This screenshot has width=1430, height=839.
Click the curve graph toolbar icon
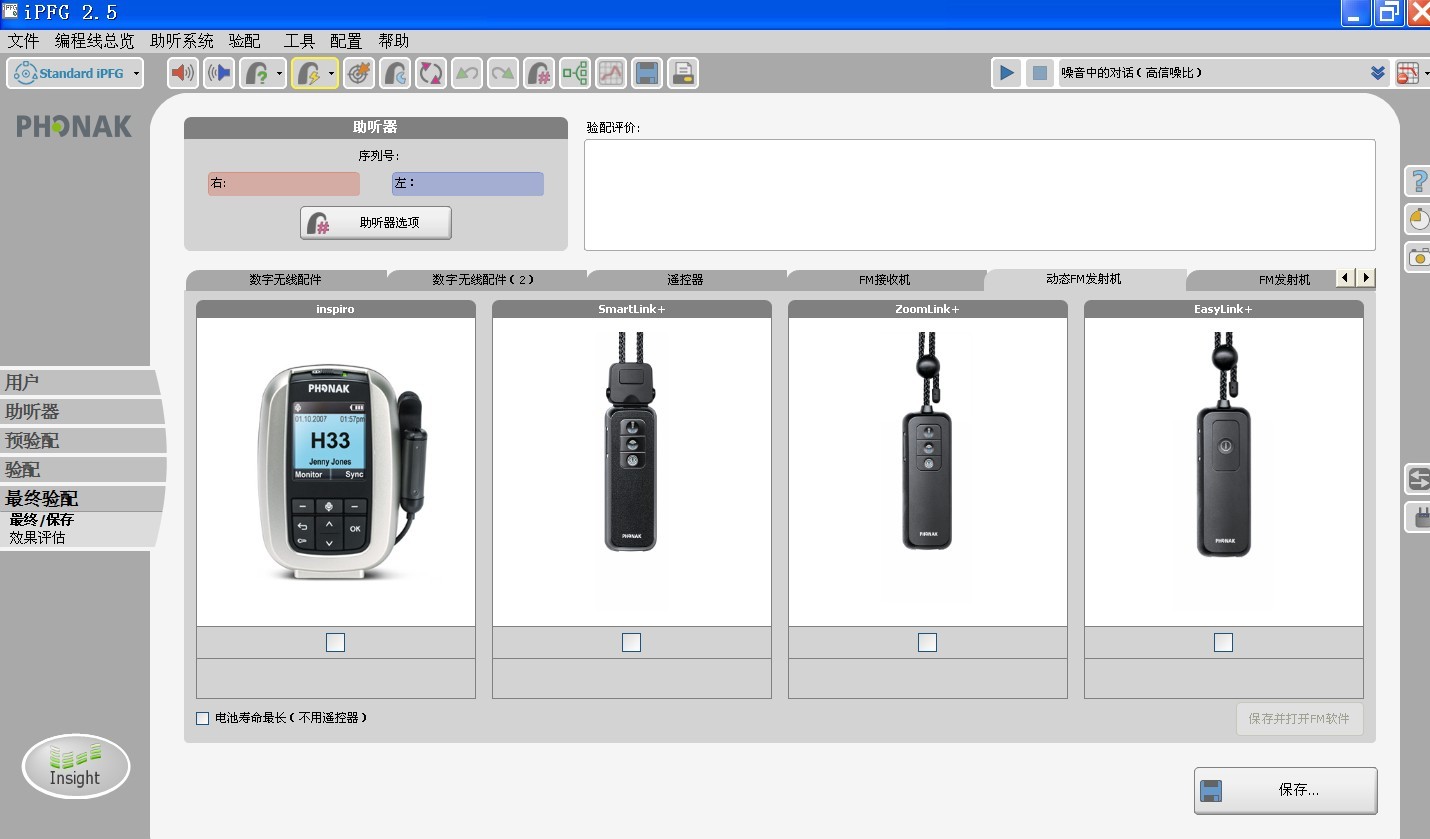pos(611,73)
